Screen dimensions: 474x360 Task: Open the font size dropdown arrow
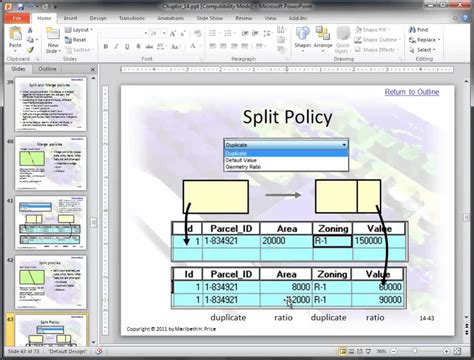coord(164,33)
